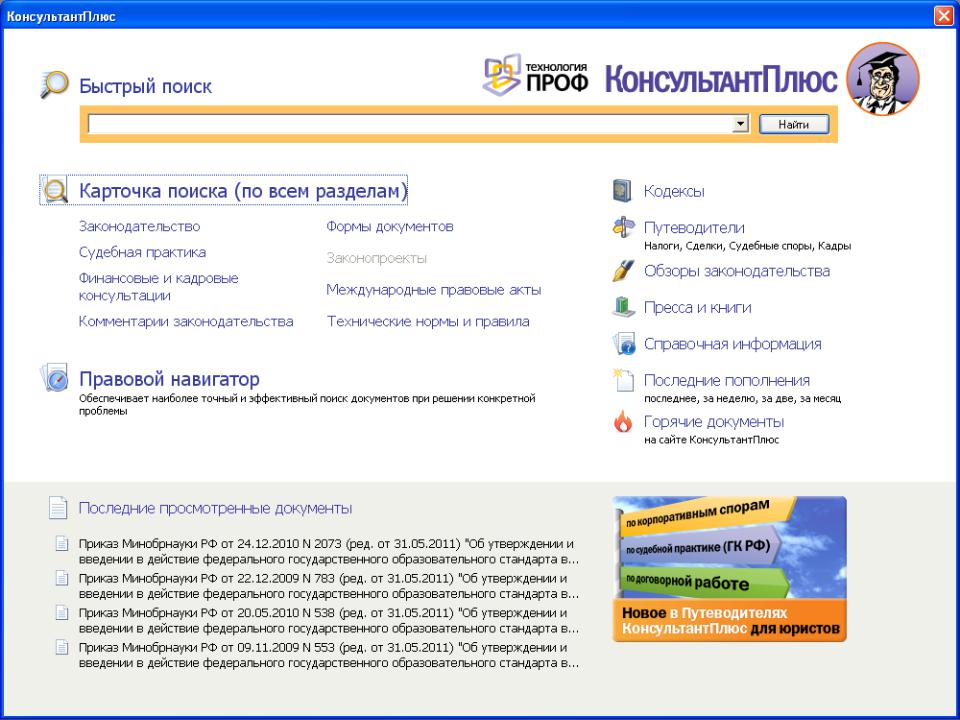Open the Пресса и книги link
960x720 pixels.
[x=697, y=307]
